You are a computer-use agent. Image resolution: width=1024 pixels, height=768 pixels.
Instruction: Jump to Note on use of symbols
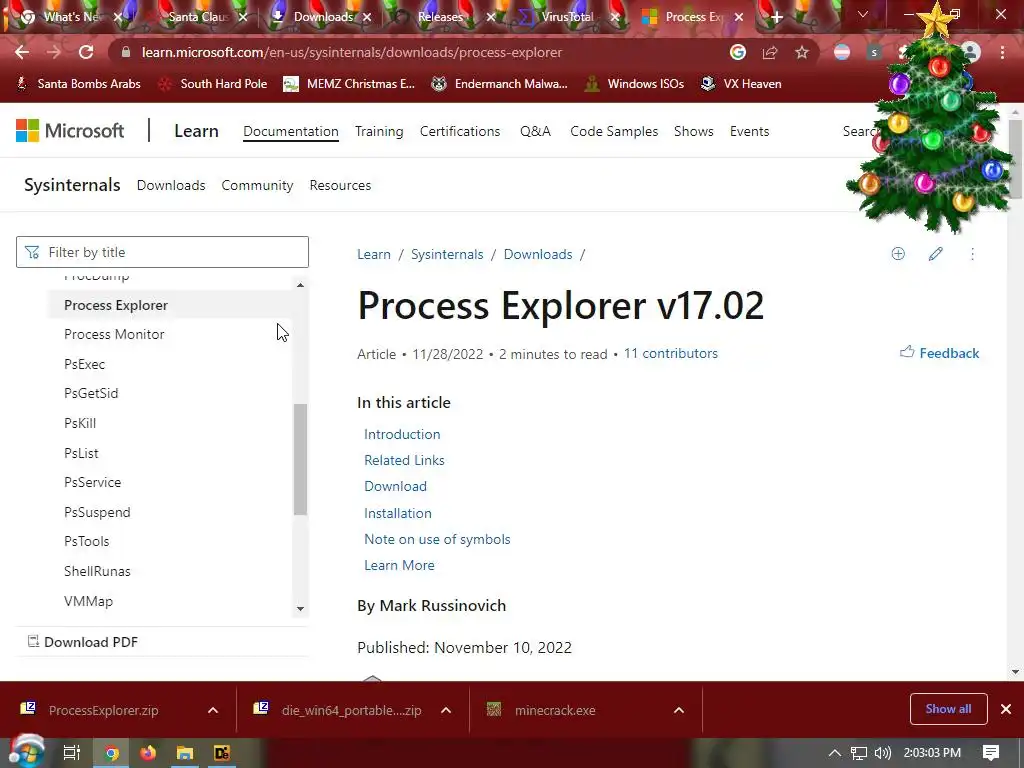(x=437, y=539)
